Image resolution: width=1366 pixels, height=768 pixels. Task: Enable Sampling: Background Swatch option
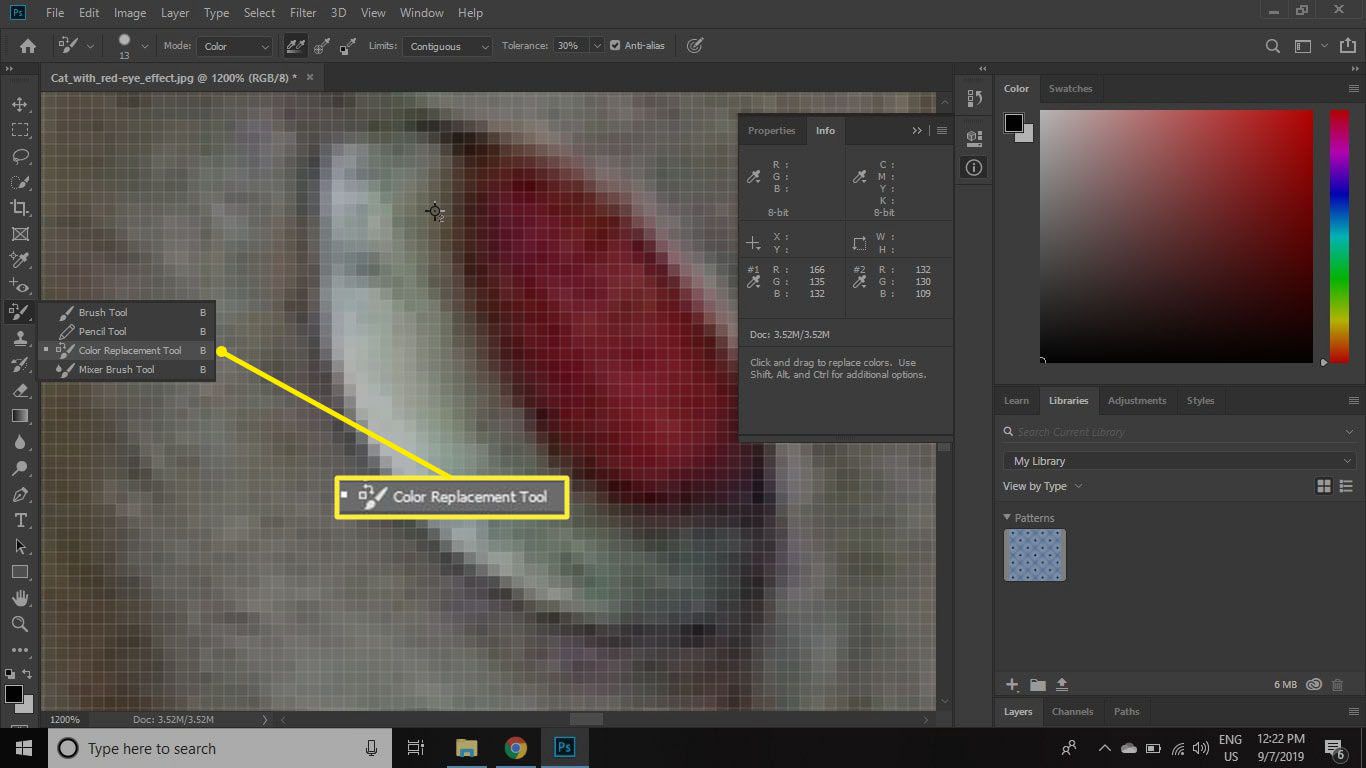click(348, 46)
